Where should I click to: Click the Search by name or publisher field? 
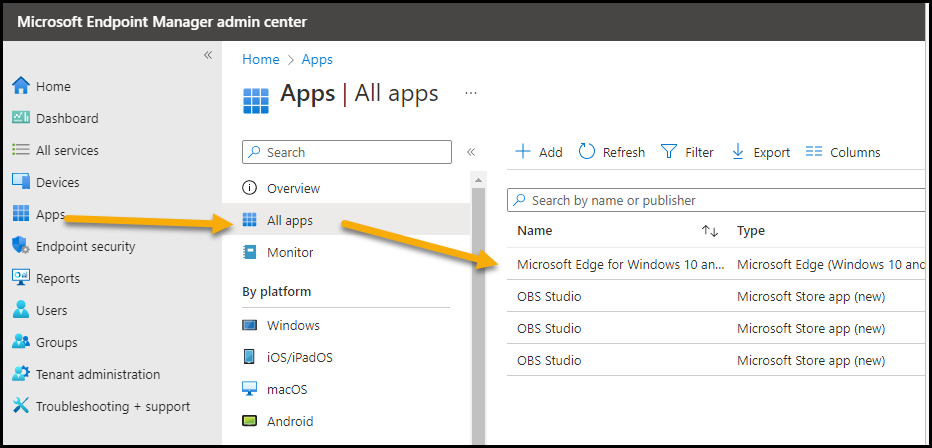click(716, 200)
